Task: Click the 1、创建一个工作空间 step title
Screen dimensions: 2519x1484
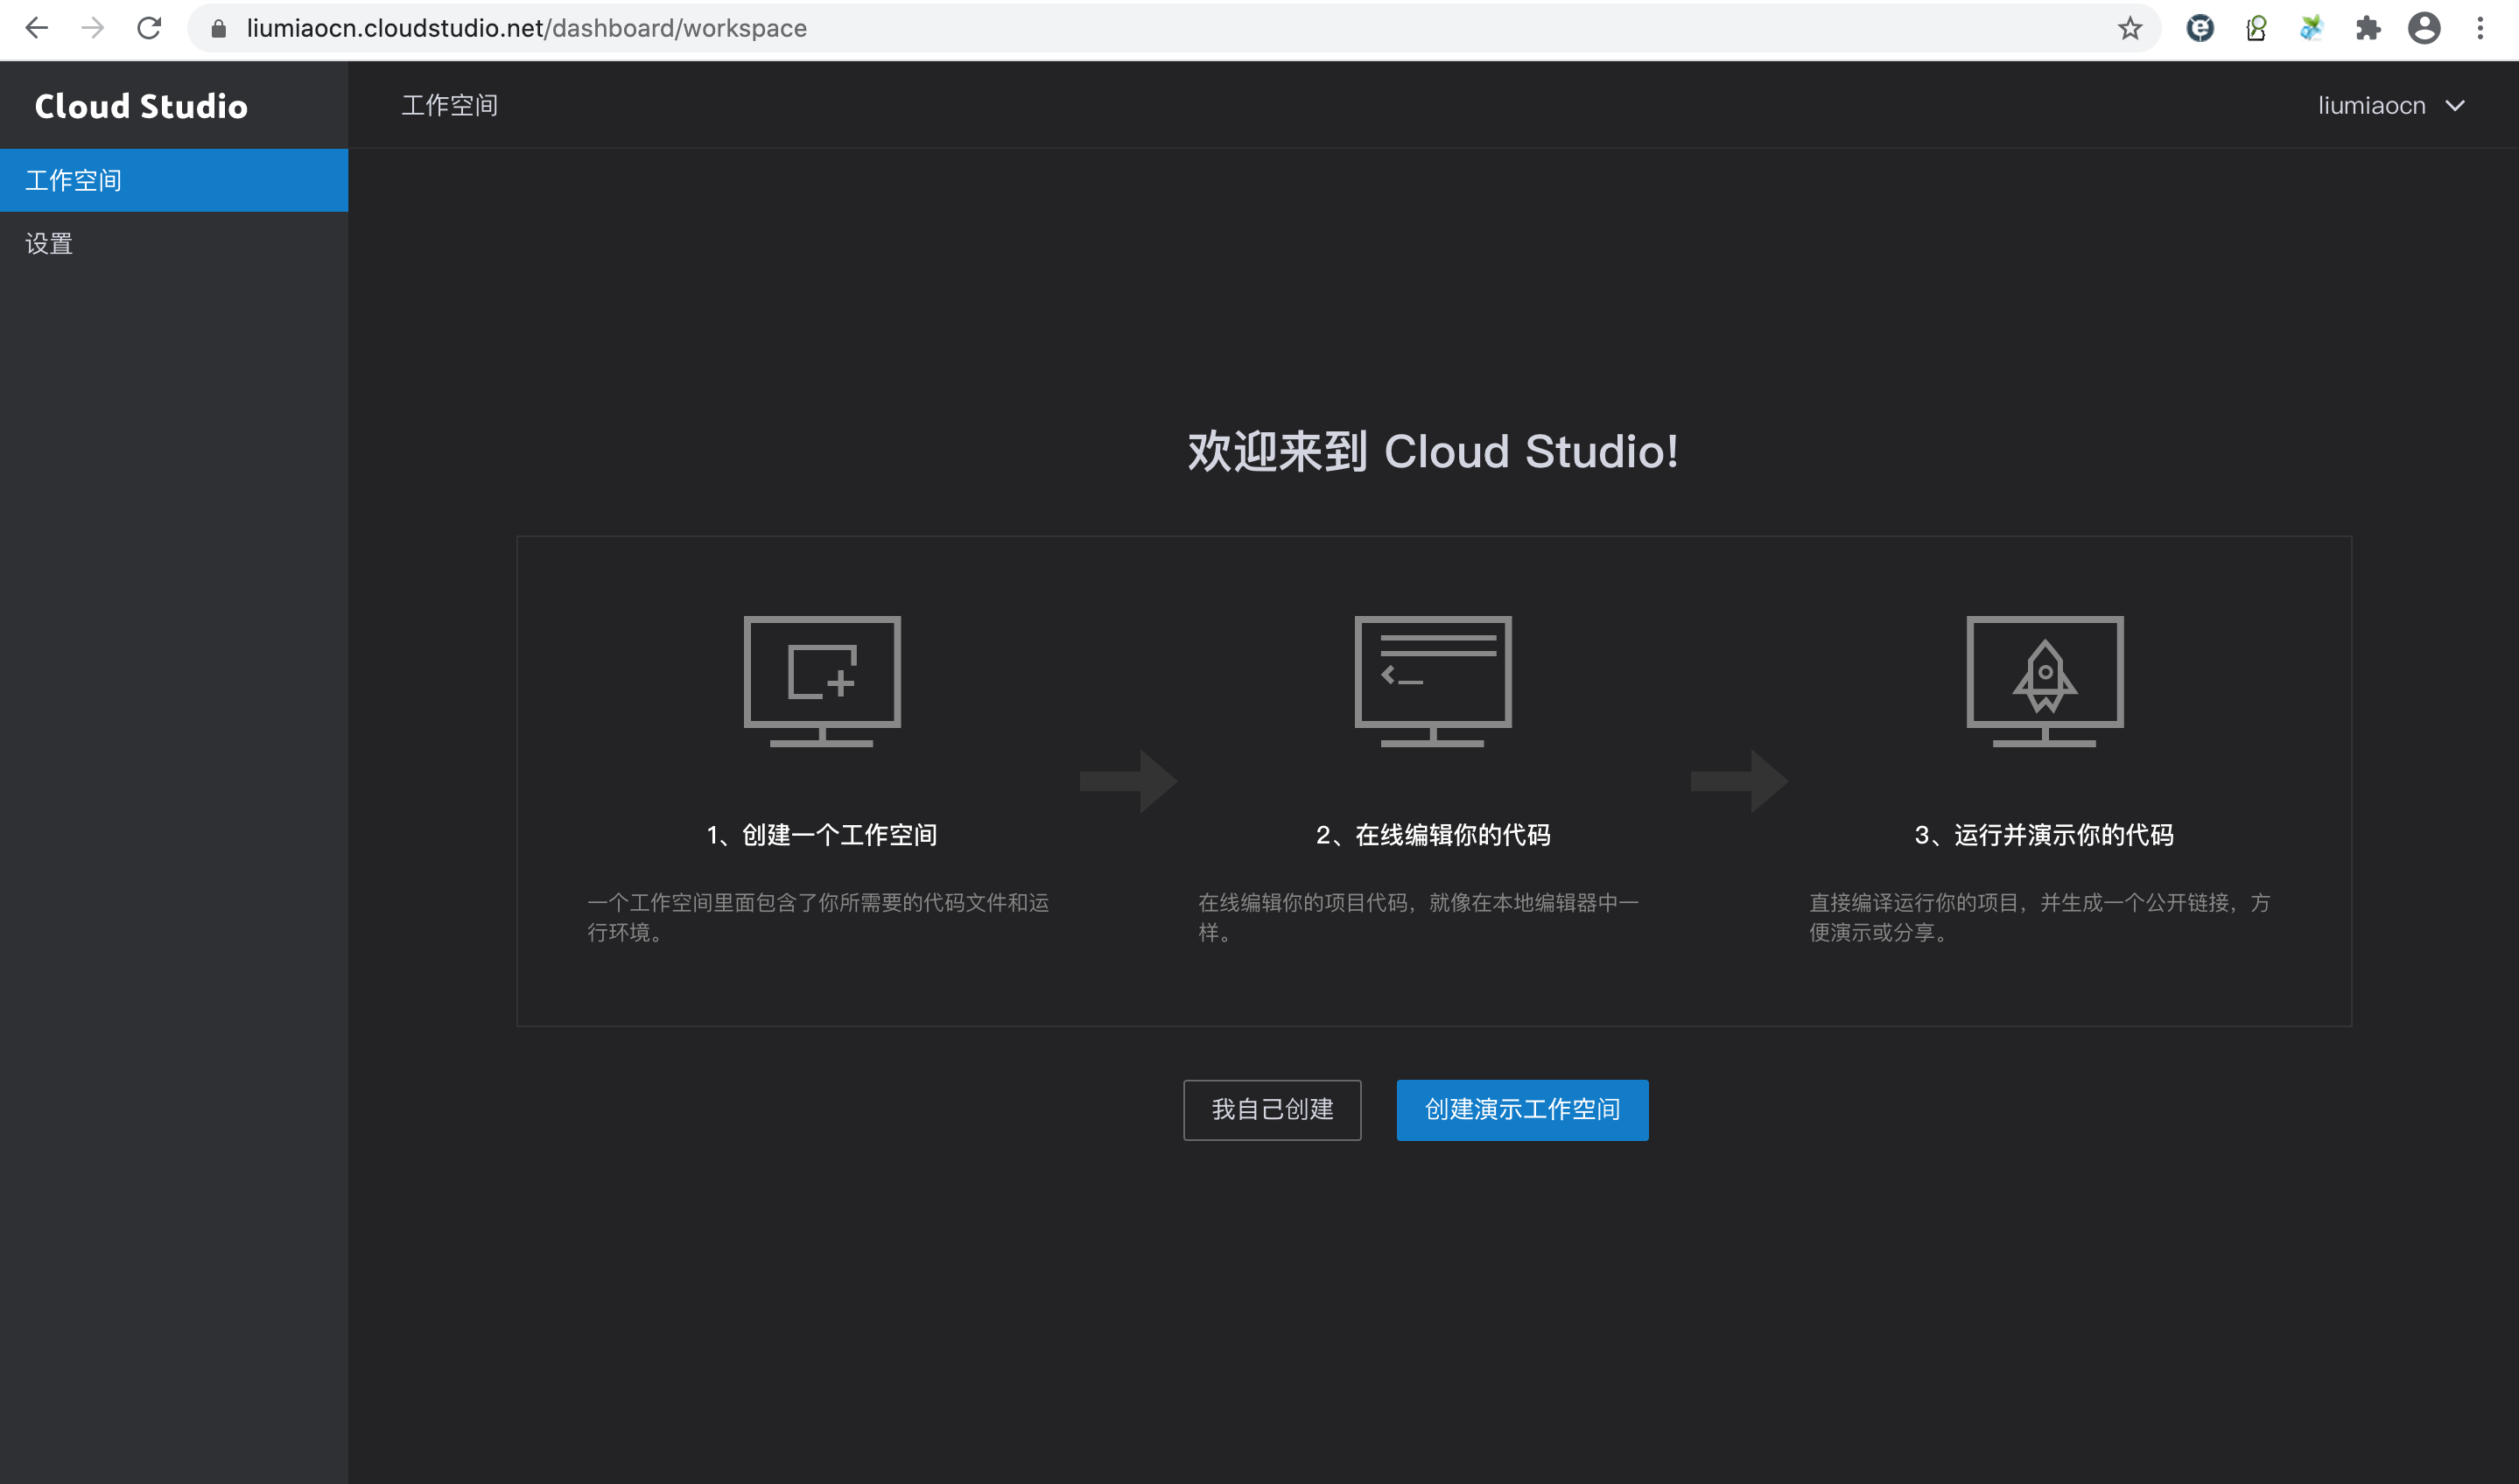Action: (x=821, y=834)
